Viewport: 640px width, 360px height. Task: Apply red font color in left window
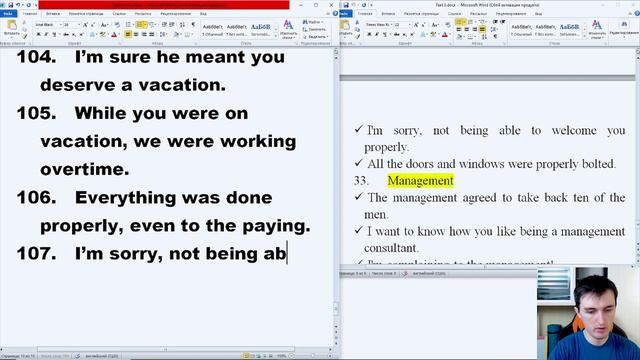click(114, 35)
